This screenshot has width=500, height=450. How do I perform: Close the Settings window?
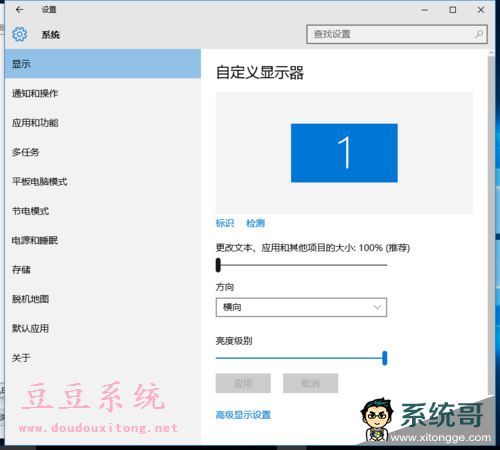coord(481,10)
